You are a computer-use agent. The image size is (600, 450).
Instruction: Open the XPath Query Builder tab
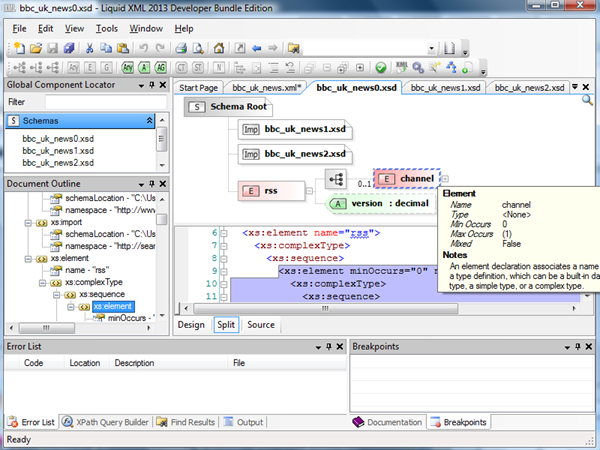(x=106, y=422)
